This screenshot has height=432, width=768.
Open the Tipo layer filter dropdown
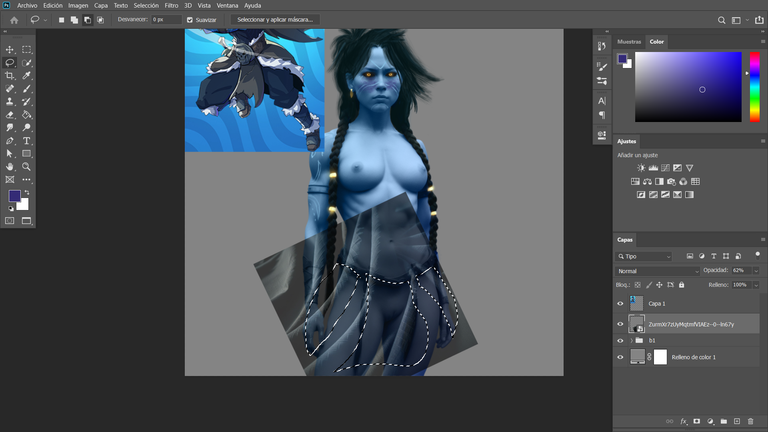click(644, 257)
